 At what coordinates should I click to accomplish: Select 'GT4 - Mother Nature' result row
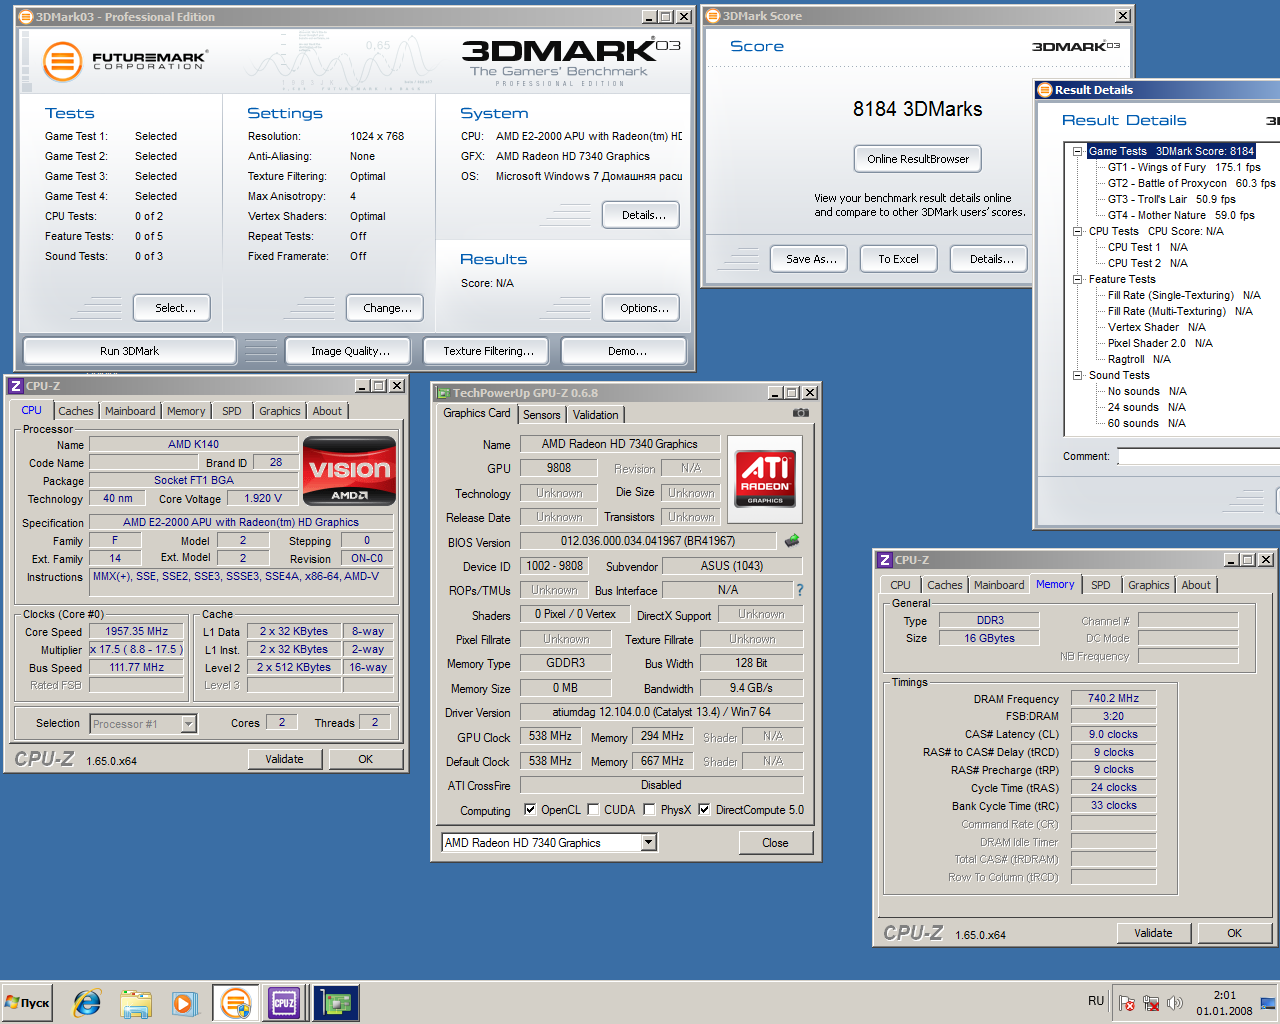pos(1181,216)
